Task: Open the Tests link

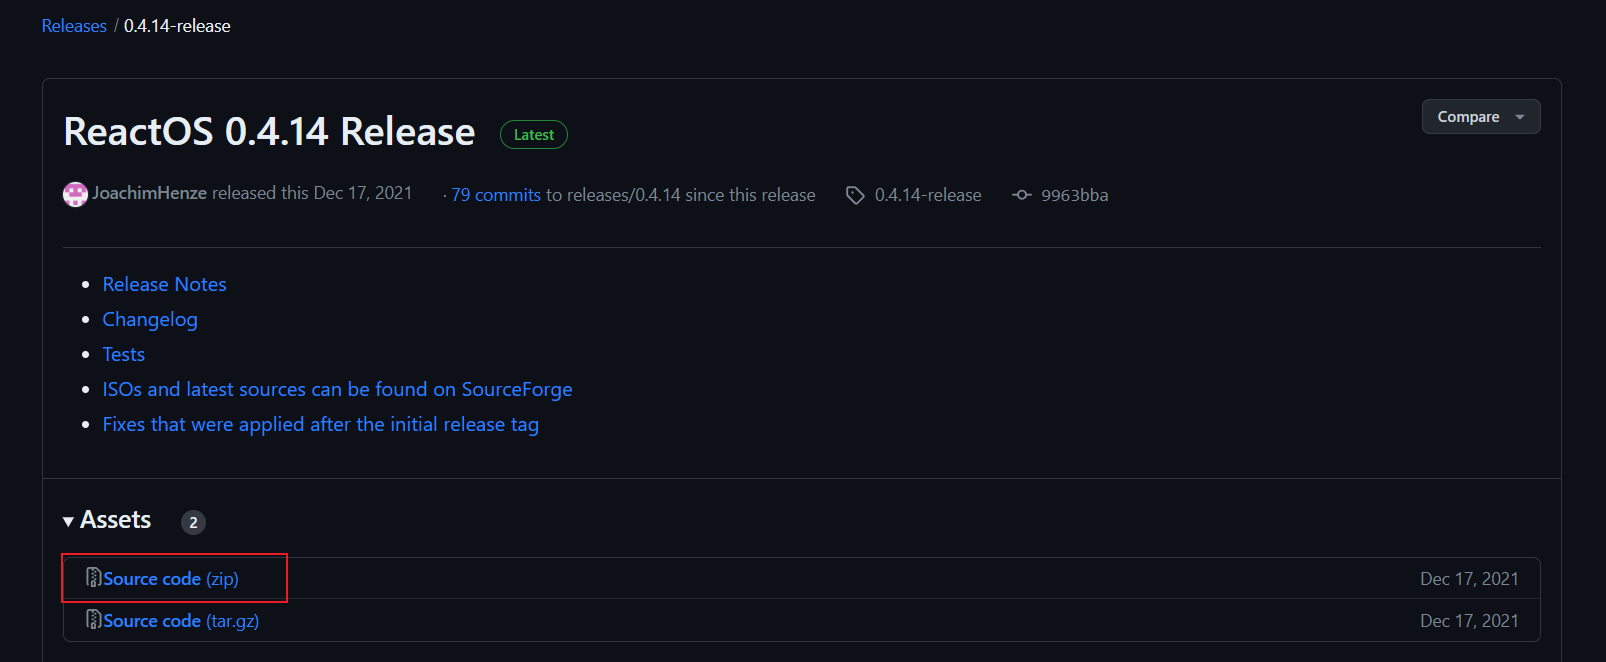Action: (124, 354)
